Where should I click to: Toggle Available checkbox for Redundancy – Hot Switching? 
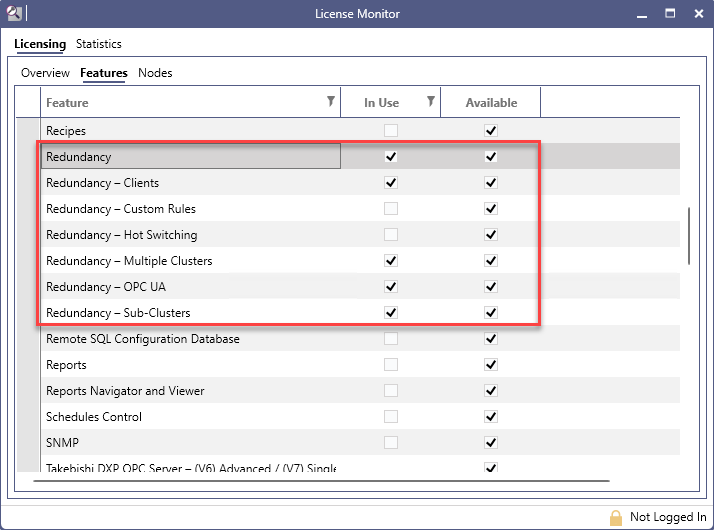click(x=491, y=235)
